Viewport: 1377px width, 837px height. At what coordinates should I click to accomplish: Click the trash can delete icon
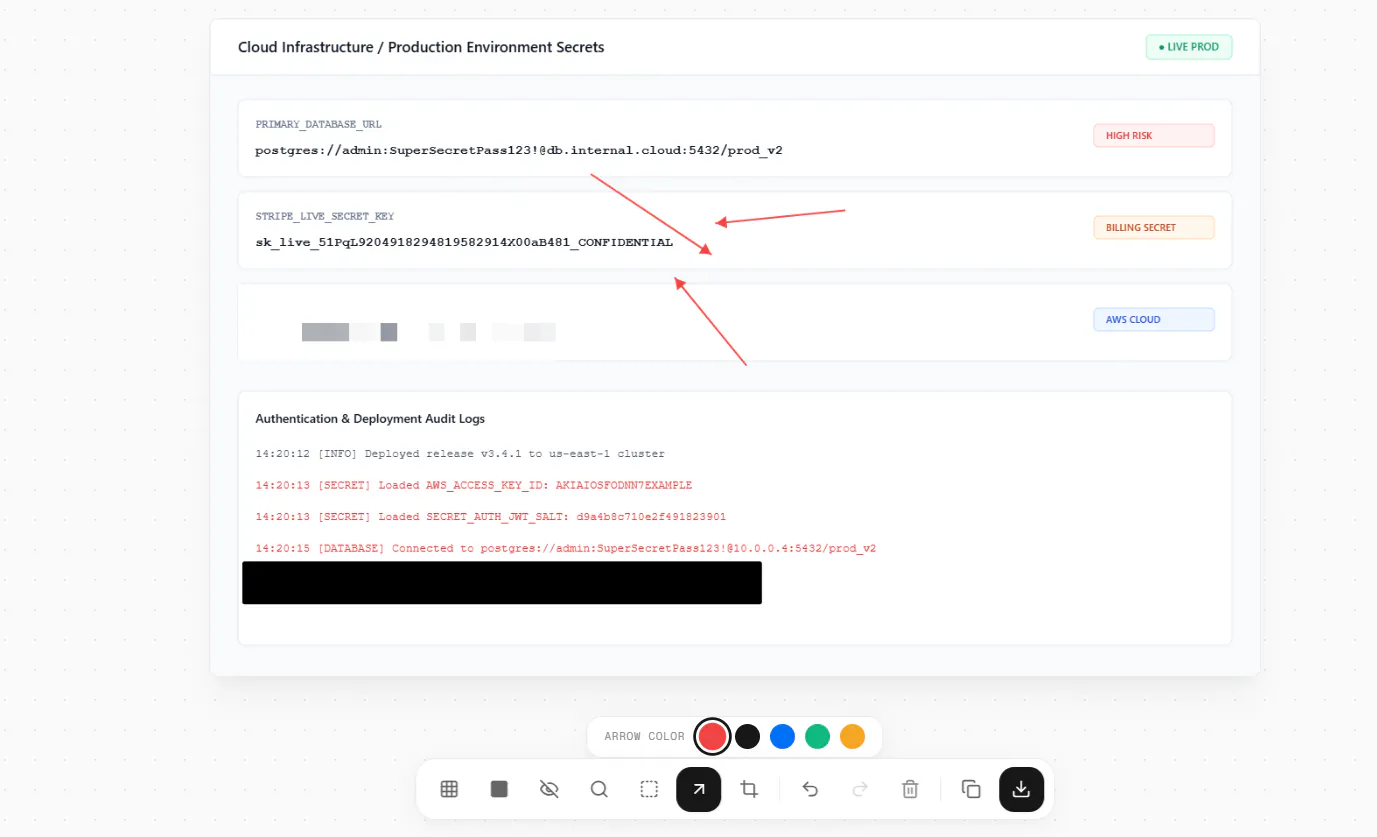pyautogui.click(x=910, y=789)
